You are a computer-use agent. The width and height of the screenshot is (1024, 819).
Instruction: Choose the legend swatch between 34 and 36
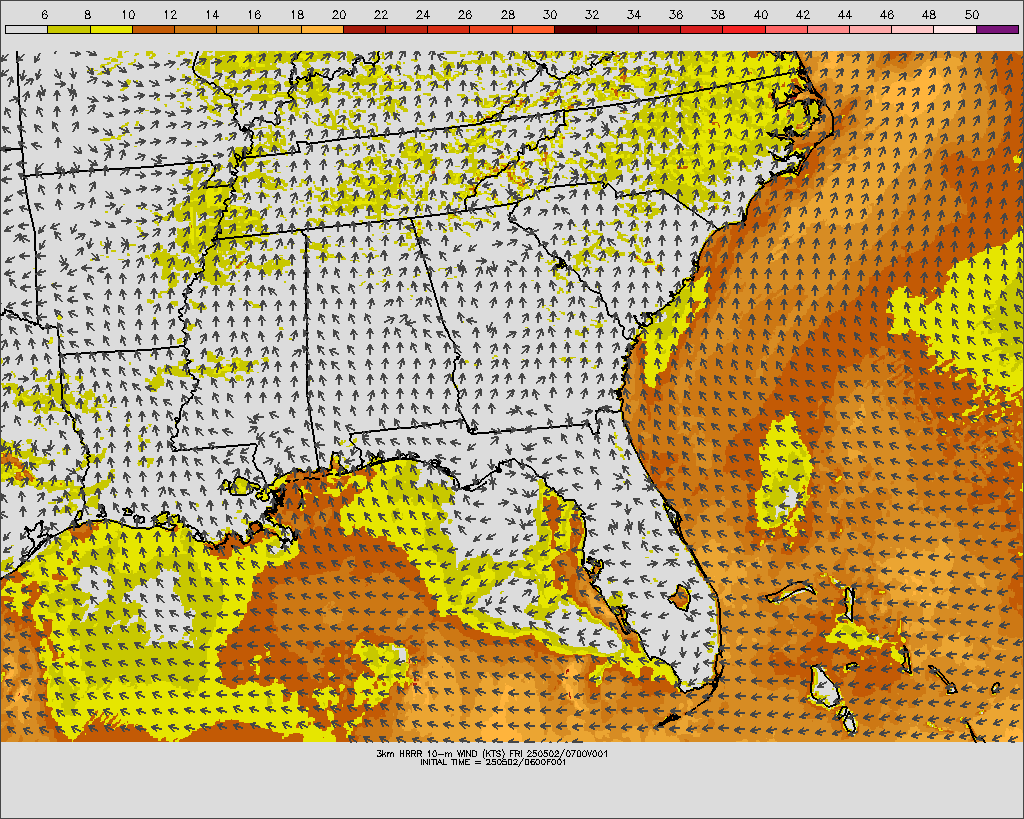click(x=660, y=29)
